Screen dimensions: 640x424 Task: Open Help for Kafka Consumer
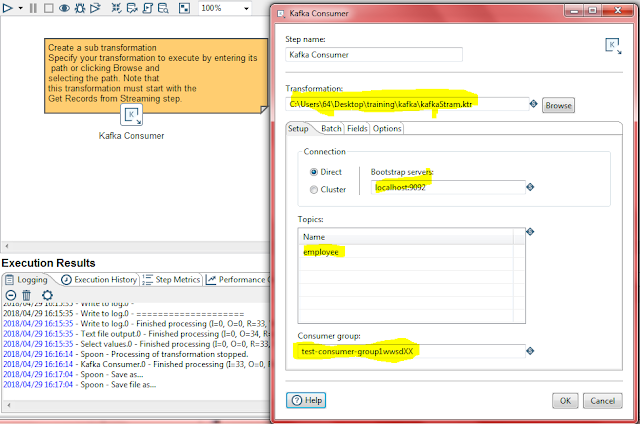pos(306,400)
